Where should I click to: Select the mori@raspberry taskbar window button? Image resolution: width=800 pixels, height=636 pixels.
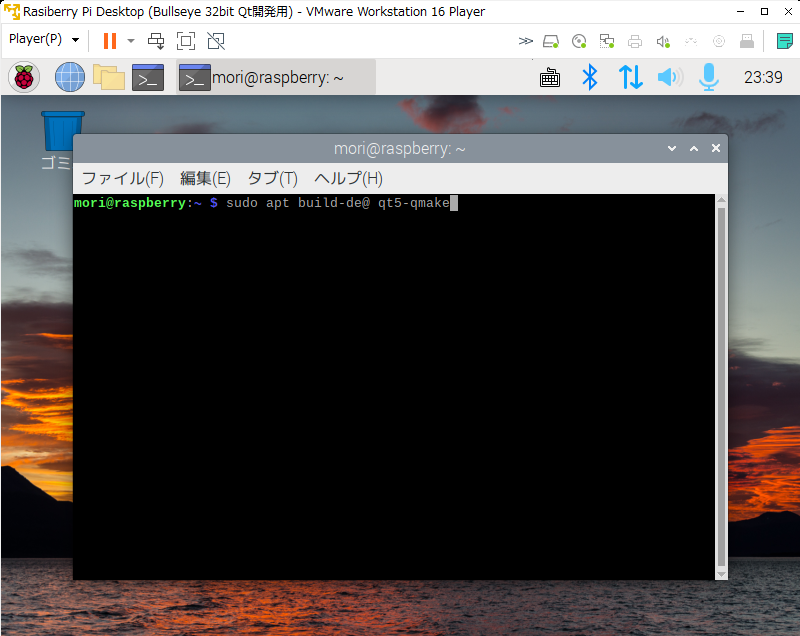[276, 78]
